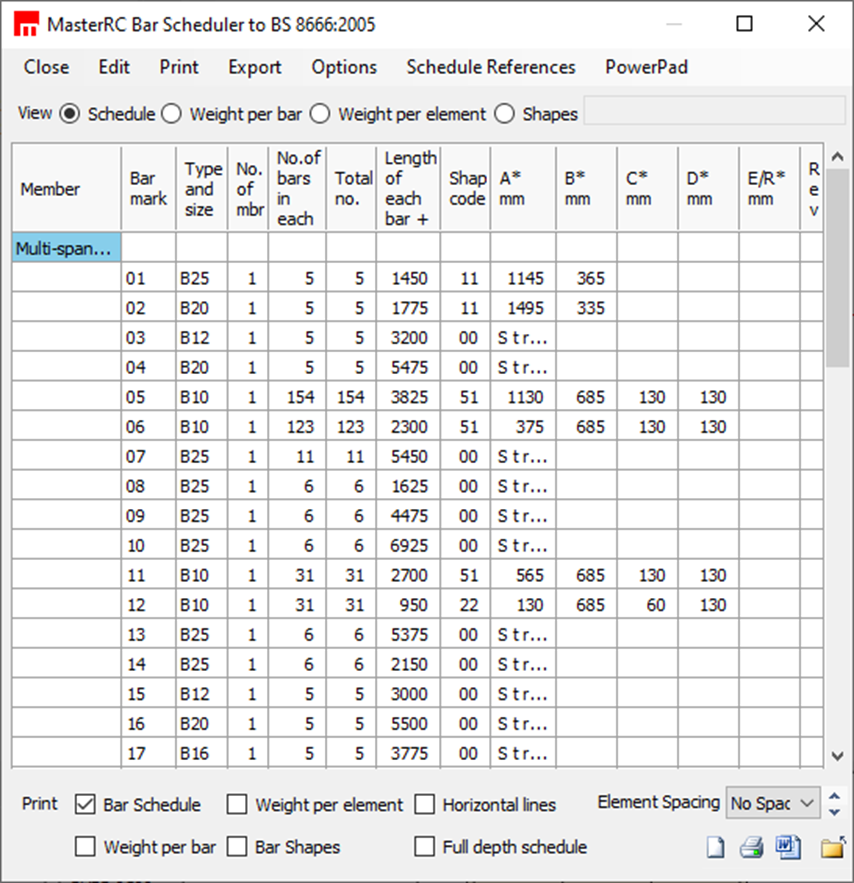Open the Options menu
This screenshot has width=854, height=883.
point(345,67)
